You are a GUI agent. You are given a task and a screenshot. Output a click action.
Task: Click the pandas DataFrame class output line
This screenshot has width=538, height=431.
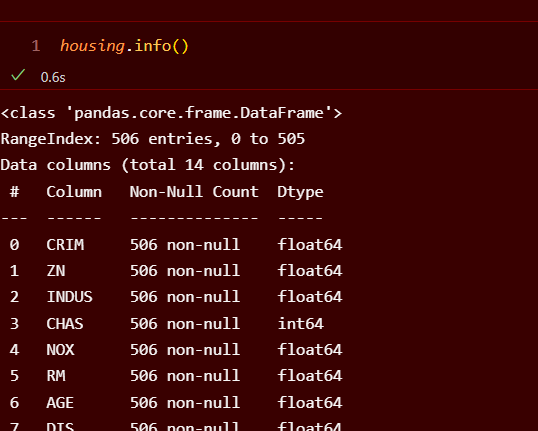[x=171, y=113]
